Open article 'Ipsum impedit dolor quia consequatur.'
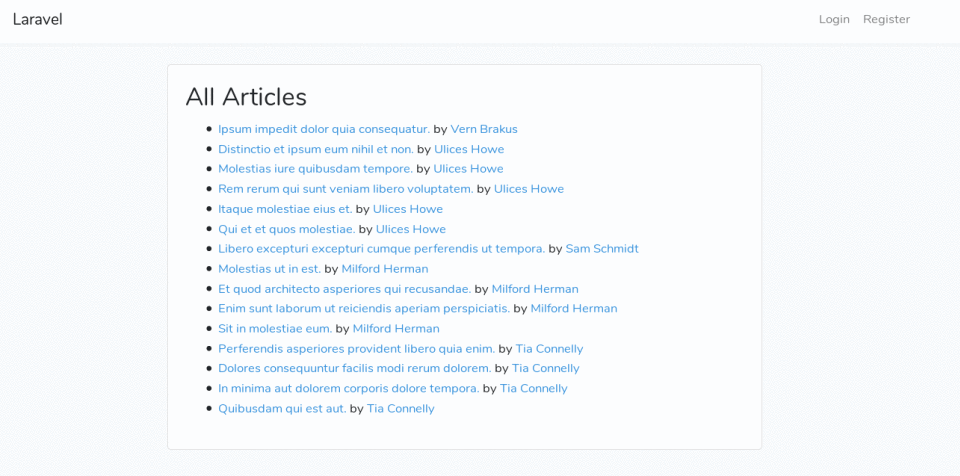 coord(323,129)
